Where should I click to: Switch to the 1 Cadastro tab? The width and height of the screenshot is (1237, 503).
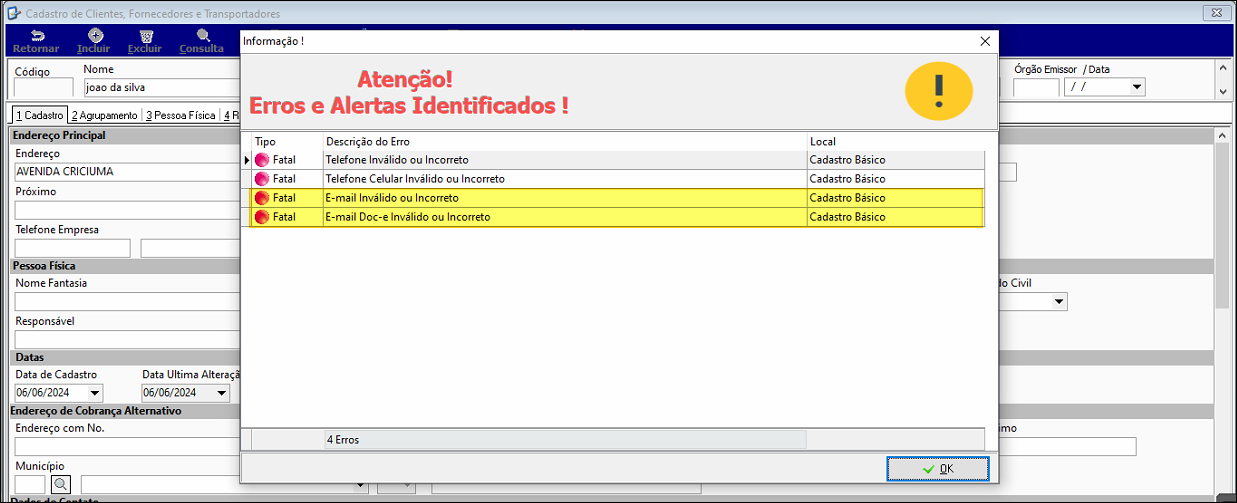pos(39,115)
